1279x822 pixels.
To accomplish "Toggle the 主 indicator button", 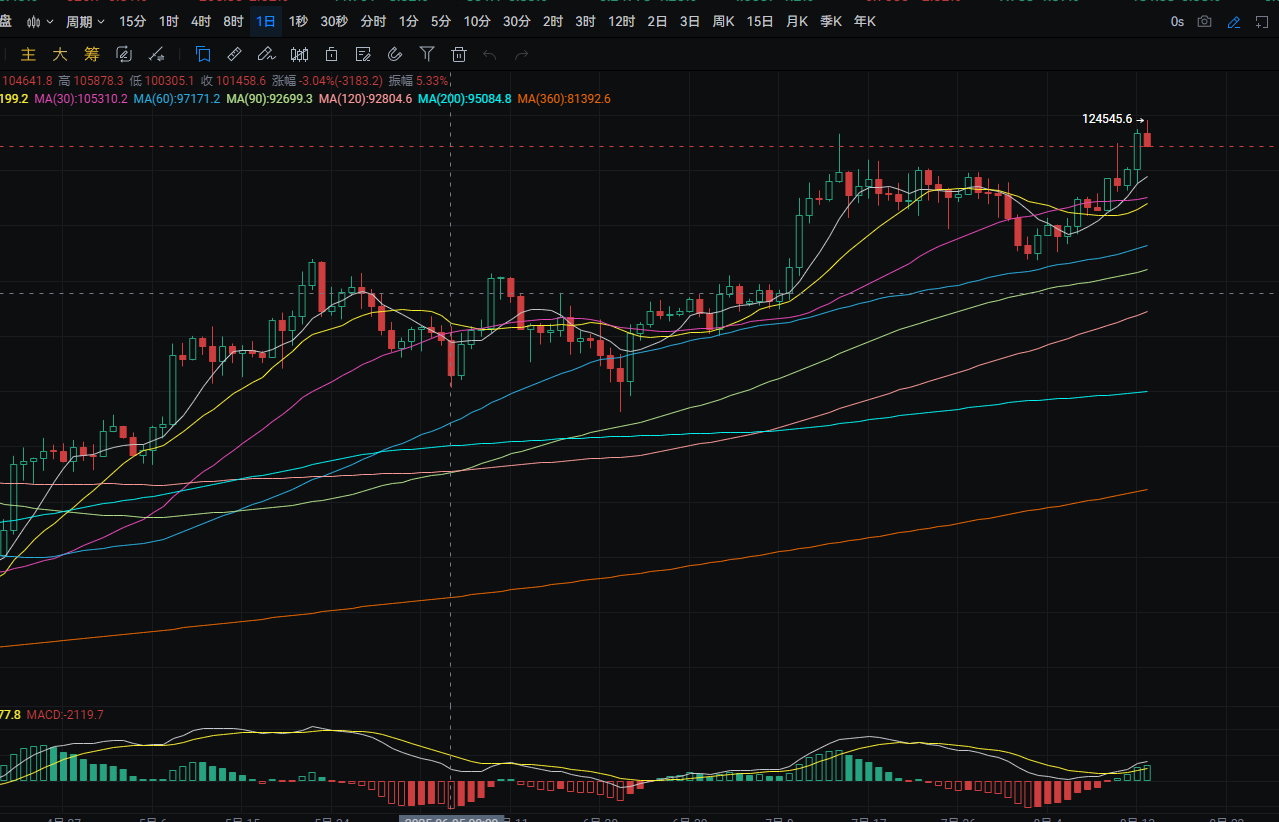I will coord(29,54).
